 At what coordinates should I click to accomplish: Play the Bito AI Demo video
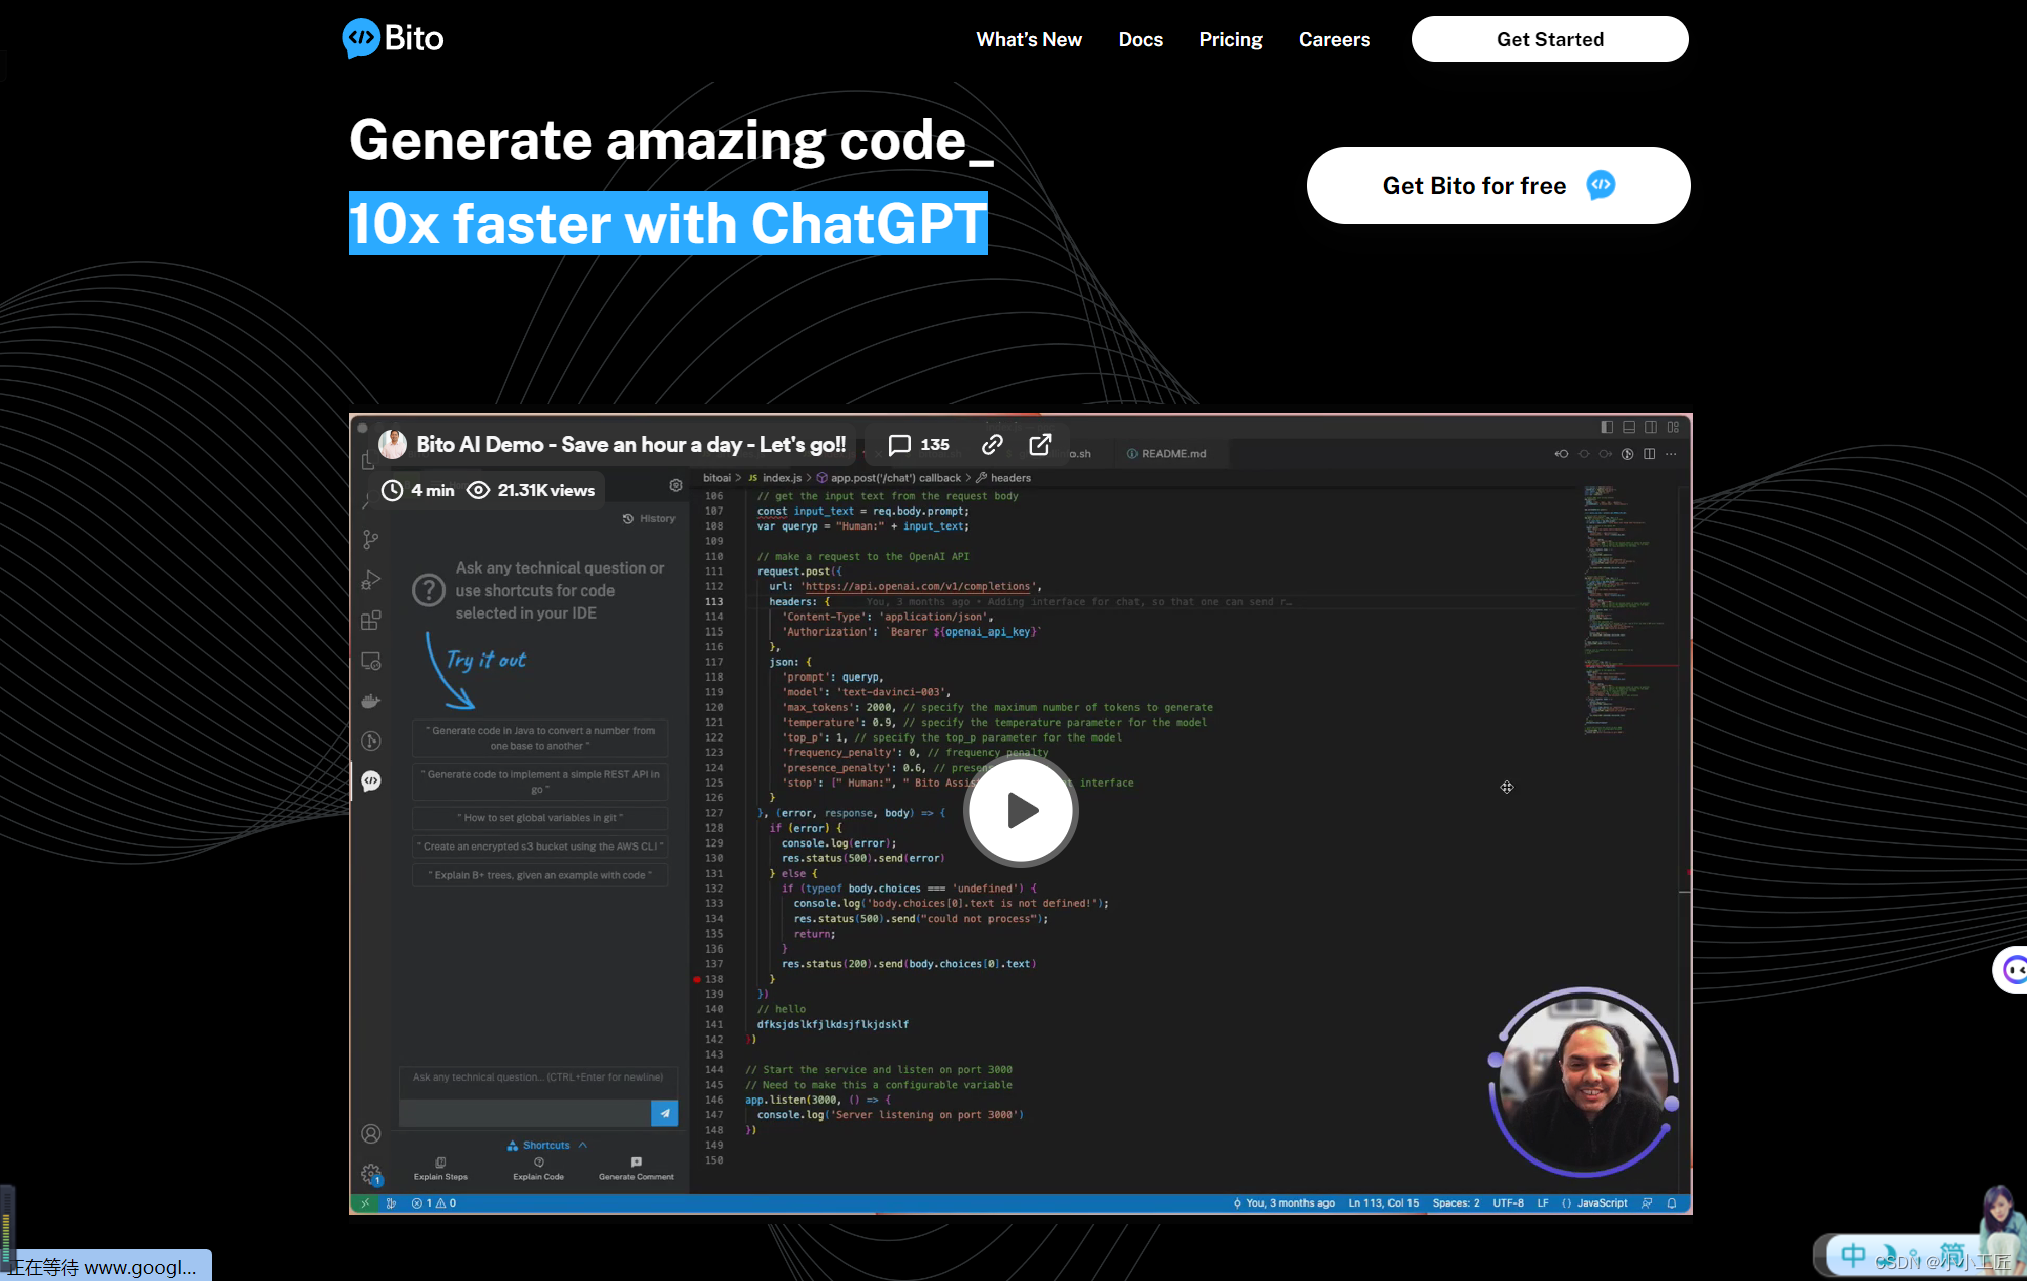click(1021, 809)
